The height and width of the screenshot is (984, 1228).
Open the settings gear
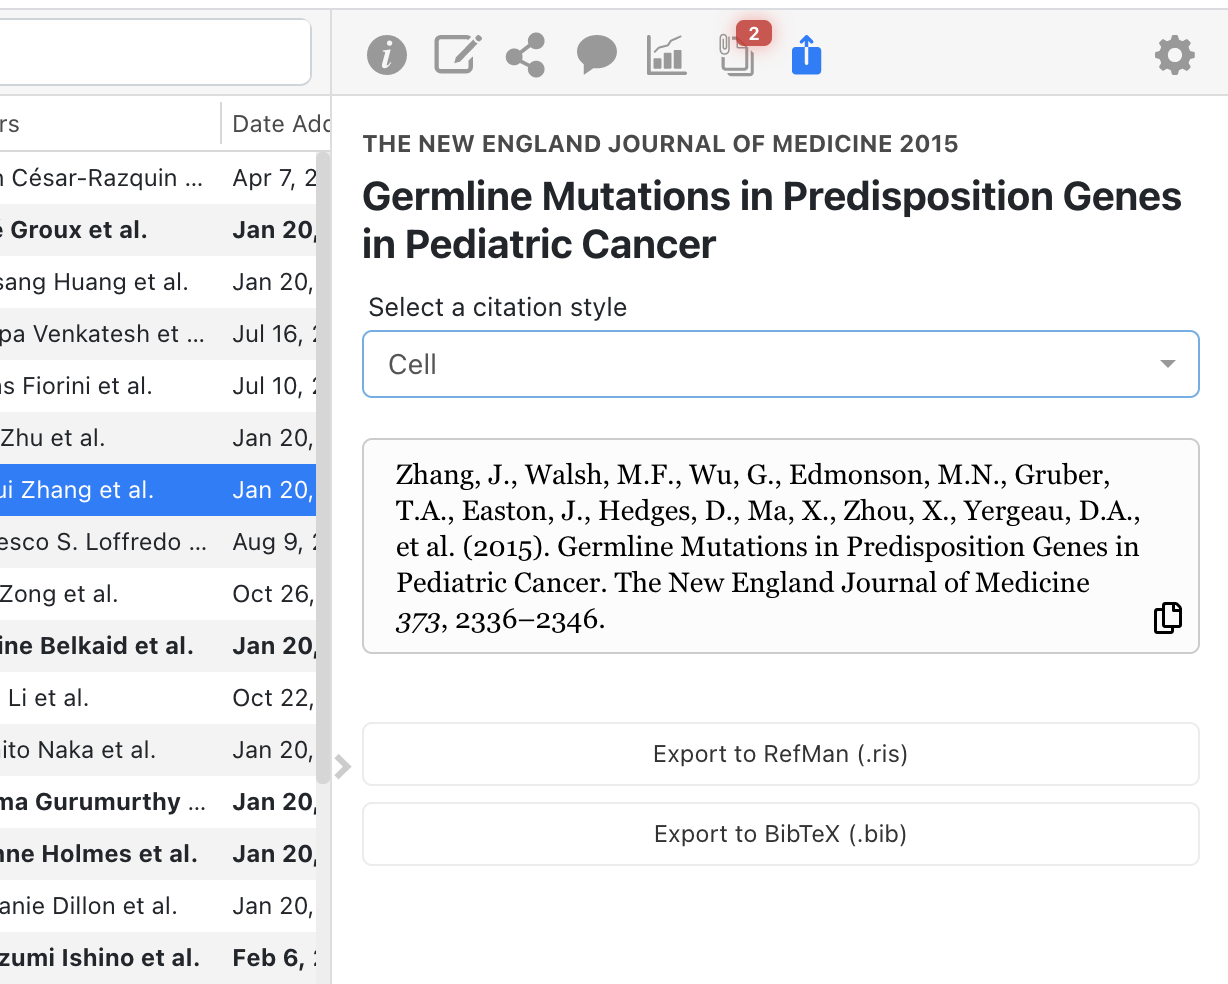point(1174,55)
